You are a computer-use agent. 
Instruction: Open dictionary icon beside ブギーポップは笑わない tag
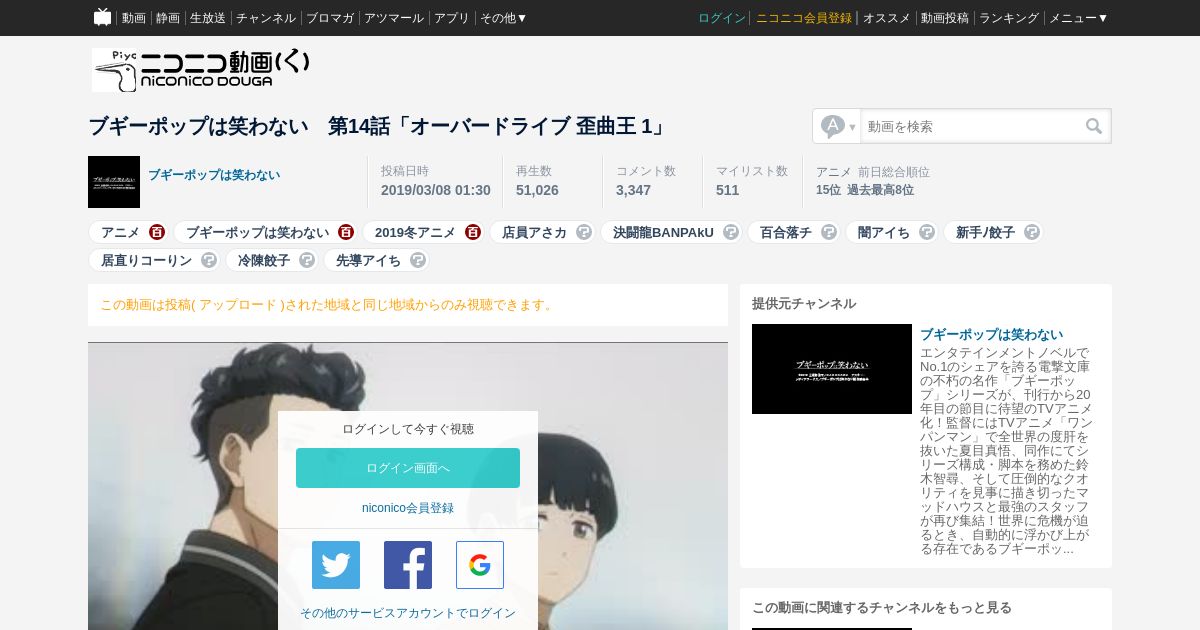tap(346, 232)
